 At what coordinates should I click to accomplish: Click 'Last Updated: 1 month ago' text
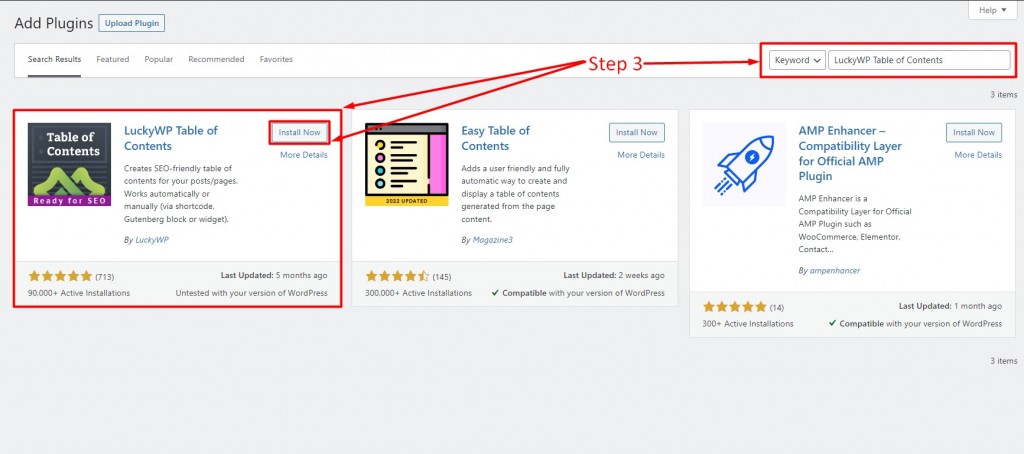(x=950, y=306)
